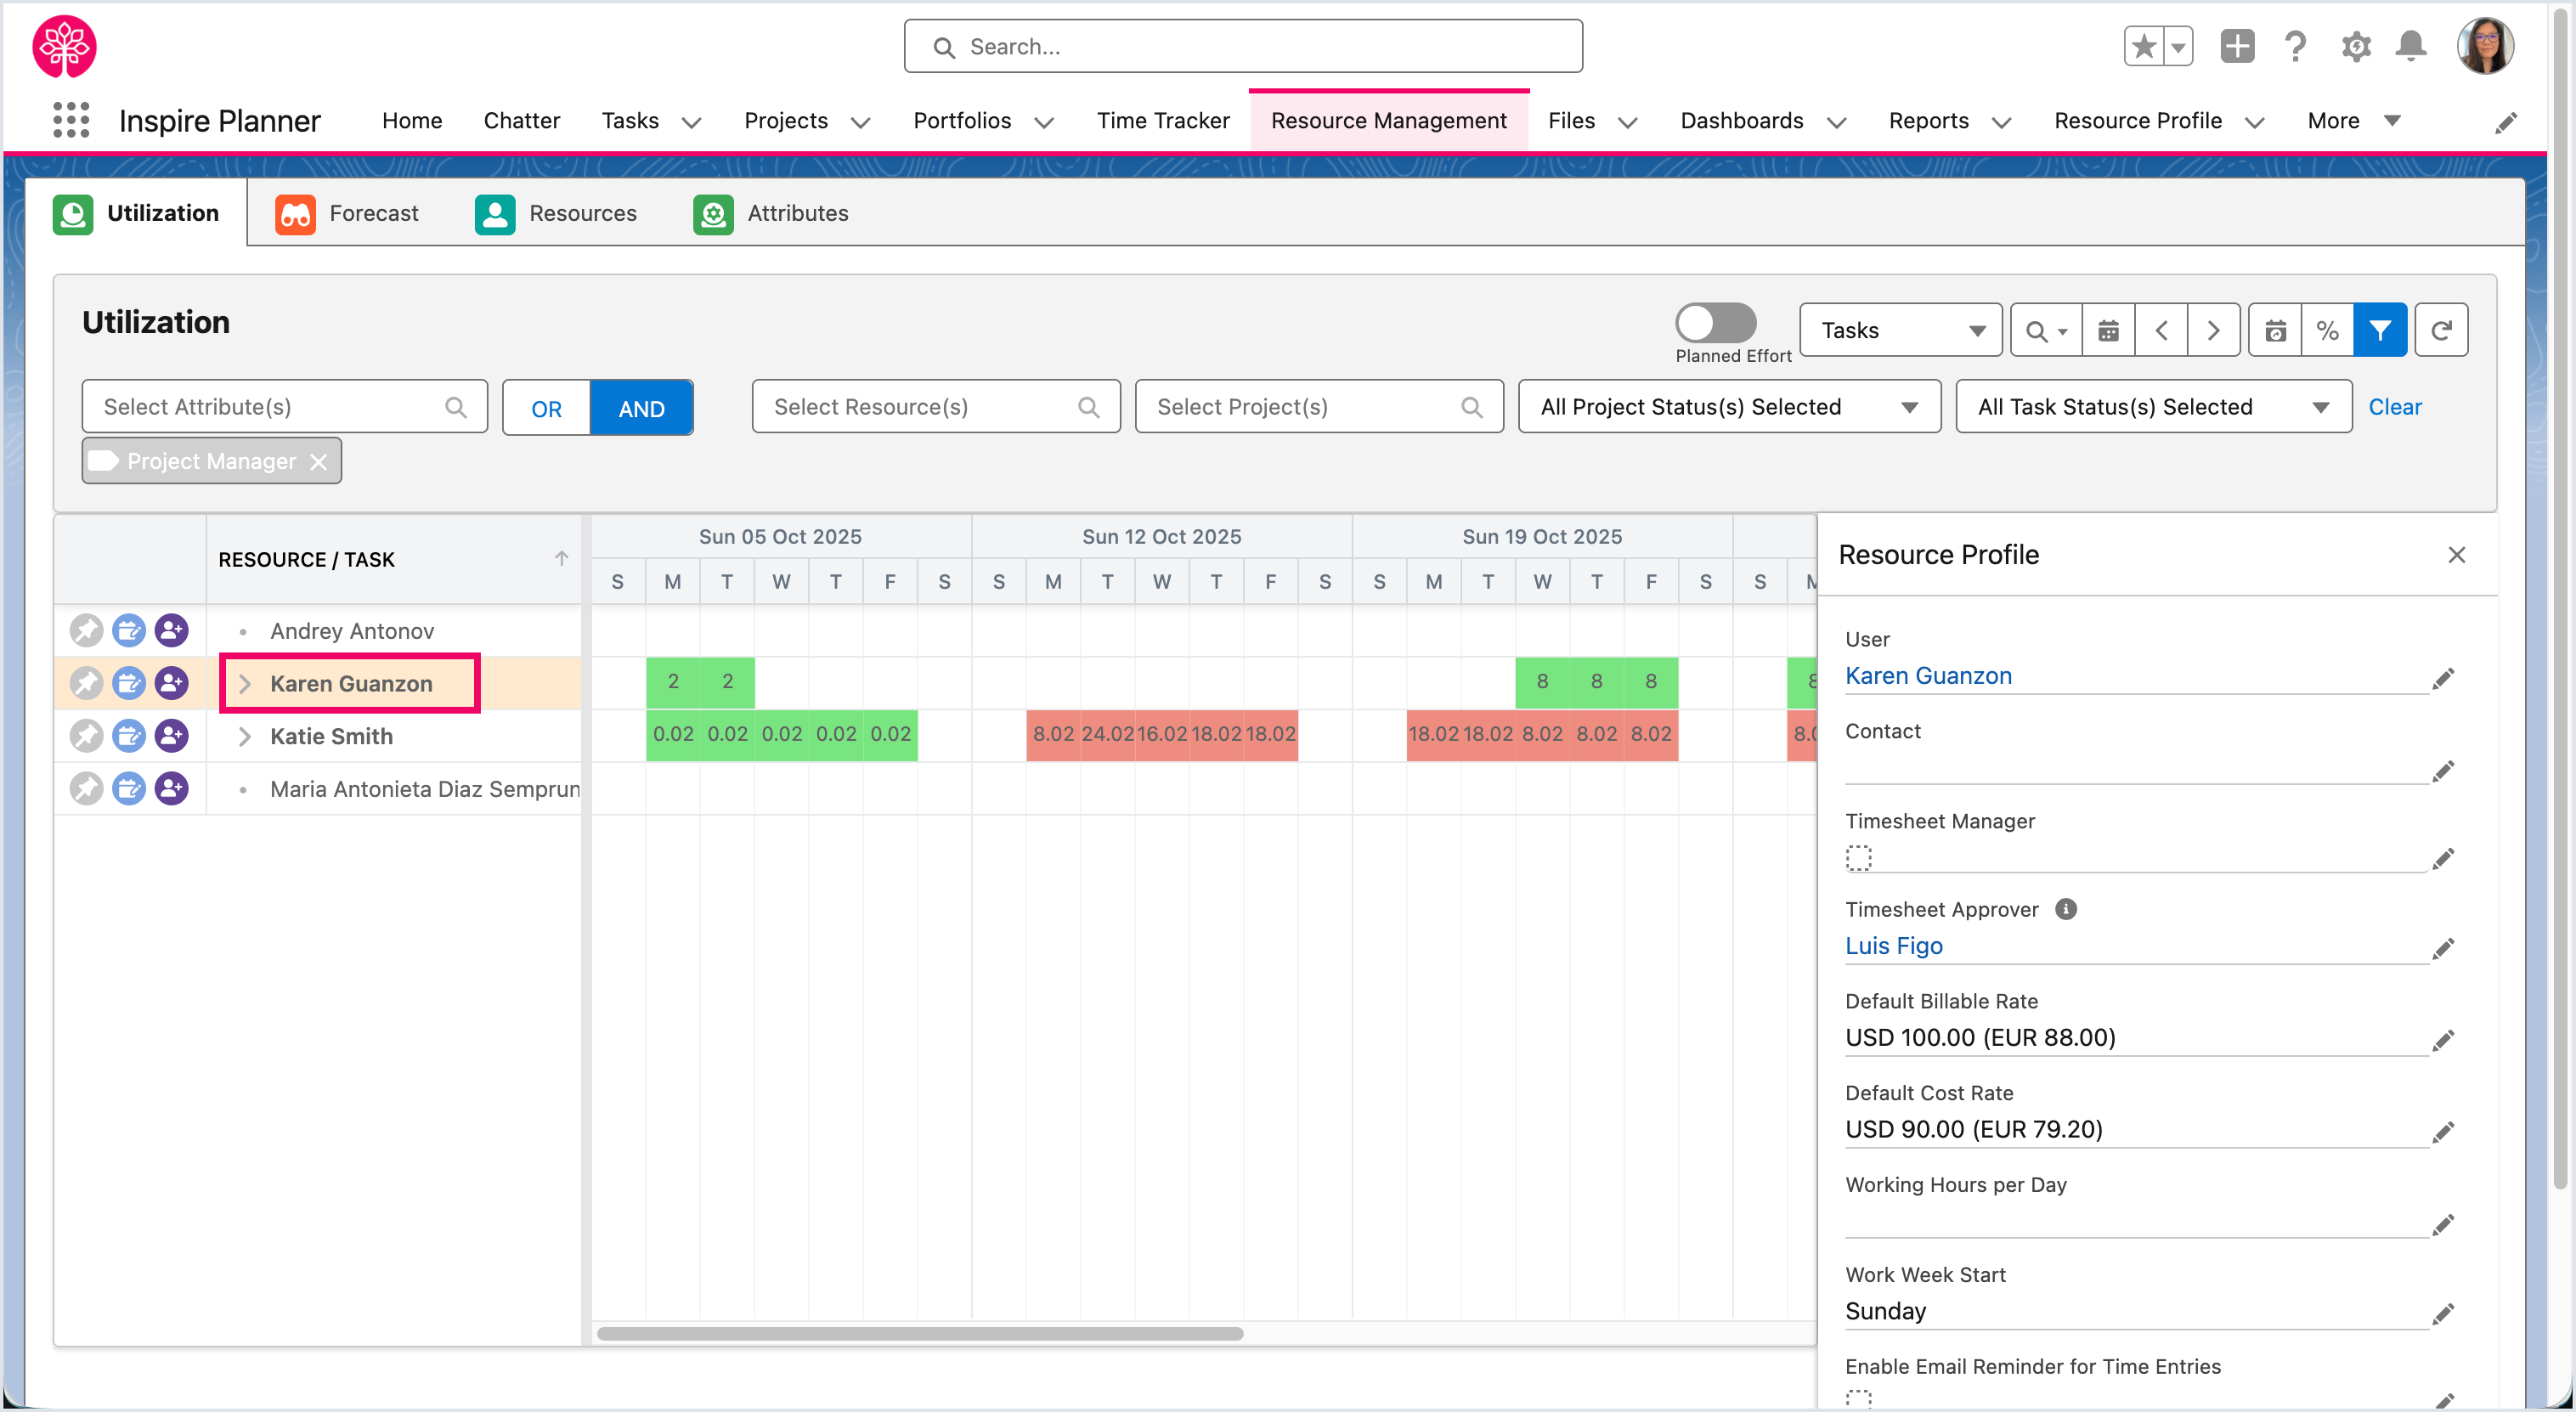Edit the Default Billable Rate pencil icon
The image size is (2576, 1412).
pyautogui.click(x=2443, y=1040)
